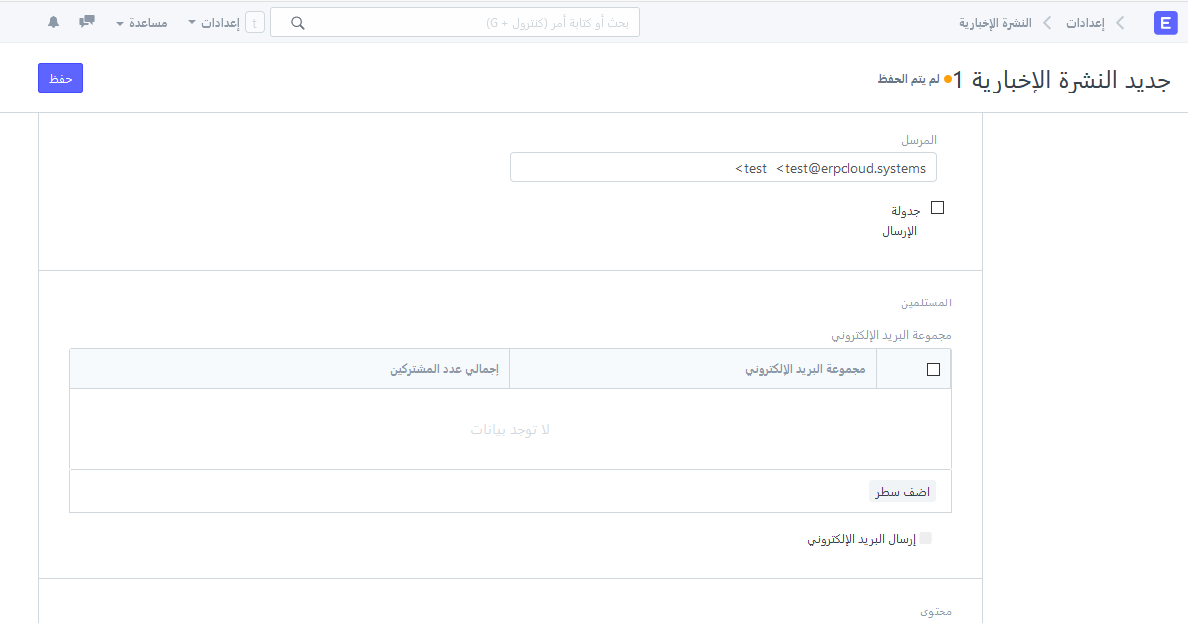Viewport: 1188px width, 623px height.
Task: Click the المستلمين section heading
Action: pos(926,302)
